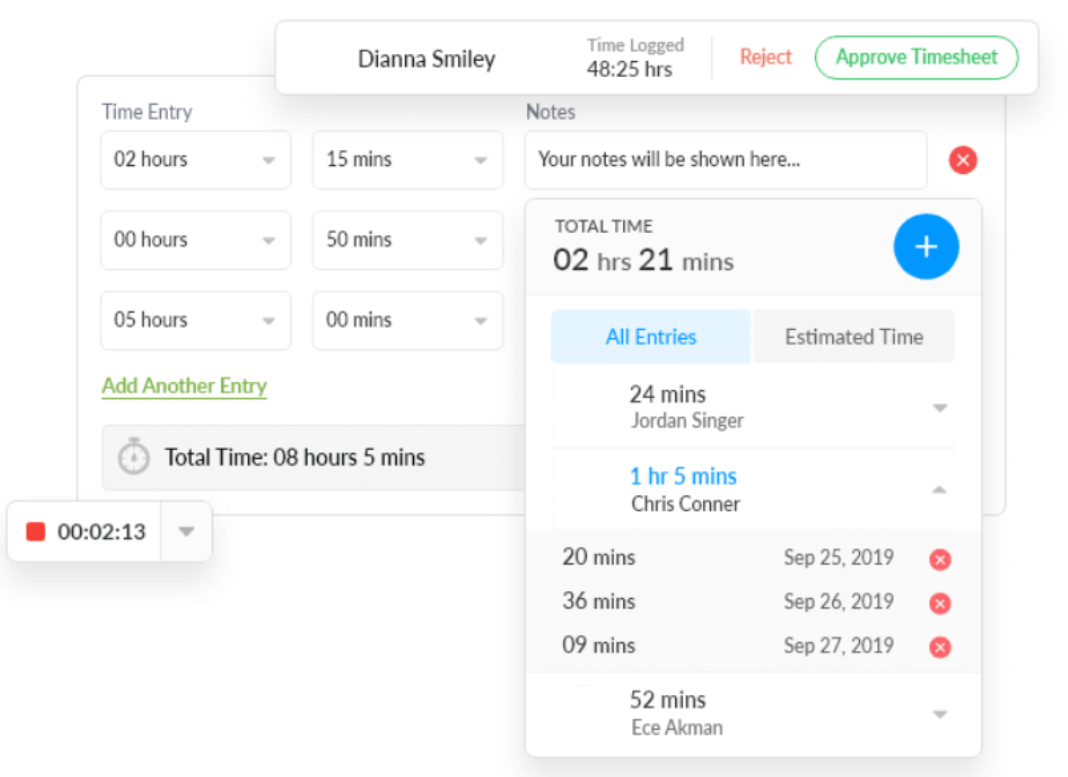Switch to the All Entries tab

(x=650, y=337)
